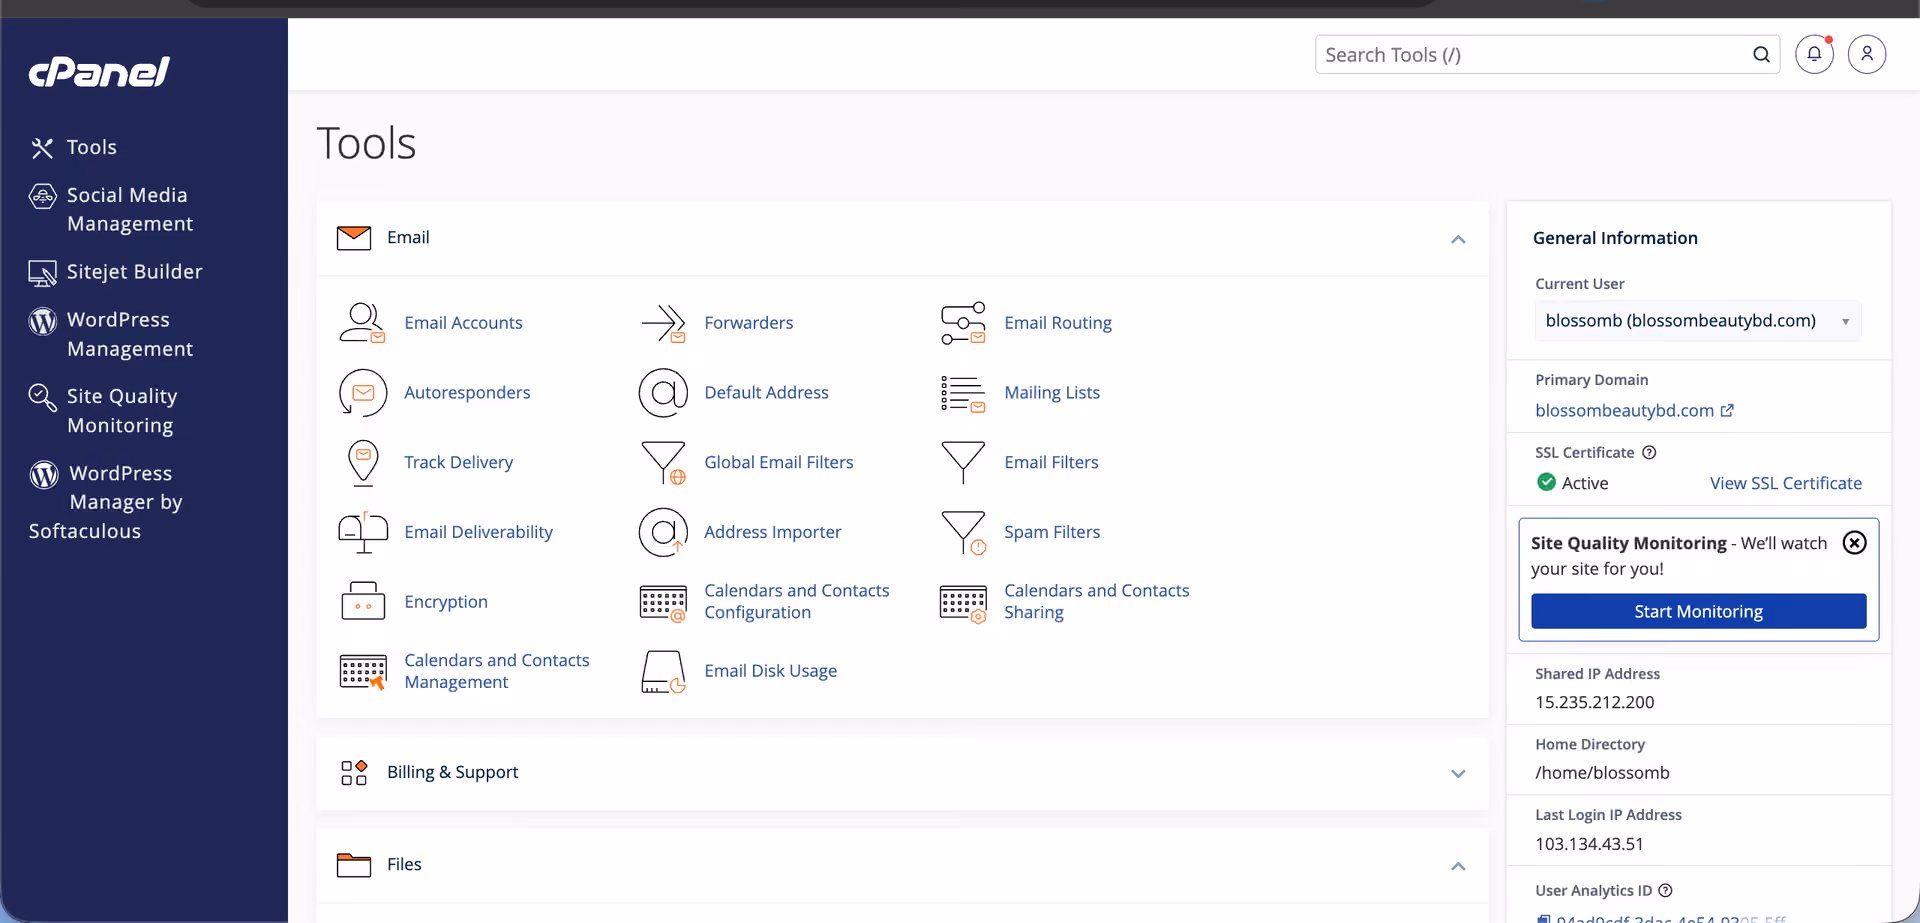
Task: Click the Email Filters funnel icon
Action: [963, 463]
